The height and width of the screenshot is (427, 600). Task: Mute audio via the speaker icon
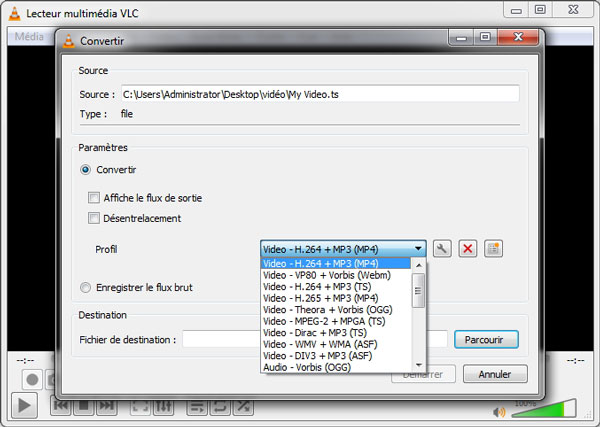pyautogui.click(x=499, y=411)
